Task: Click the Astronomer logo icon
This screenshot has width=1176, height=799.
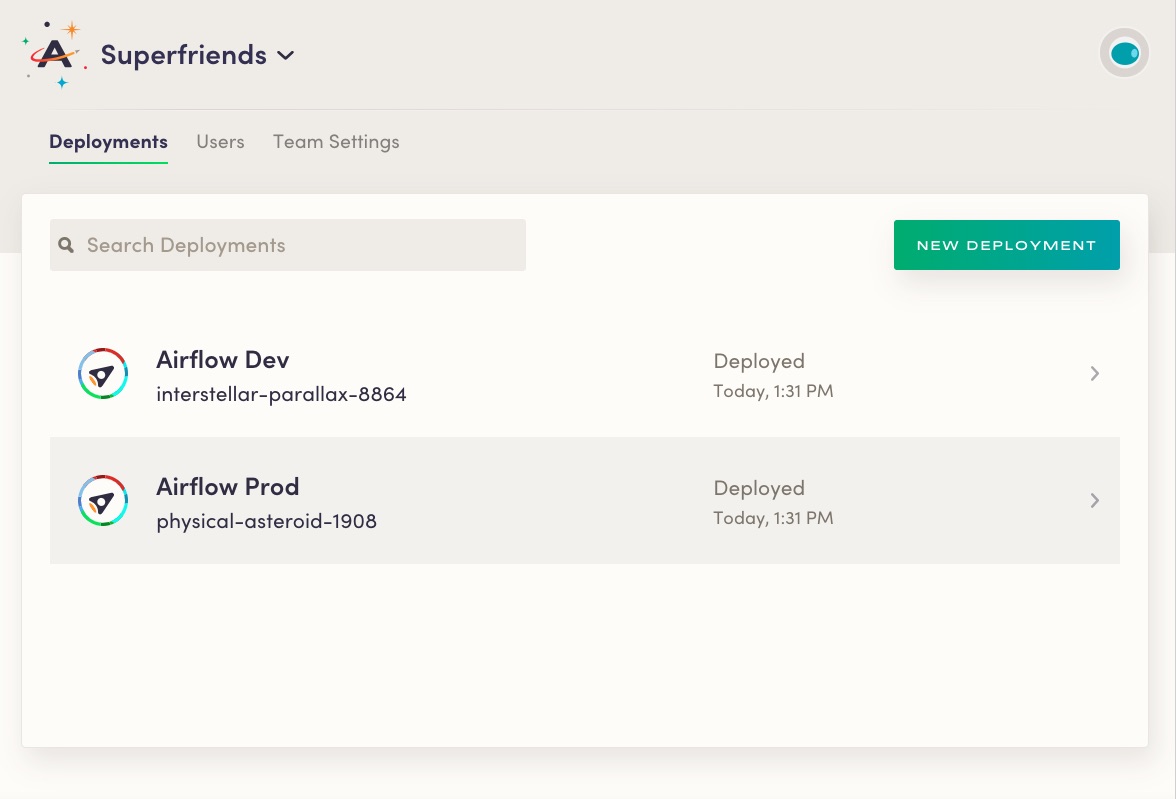Action: click(x=55, y=54)
